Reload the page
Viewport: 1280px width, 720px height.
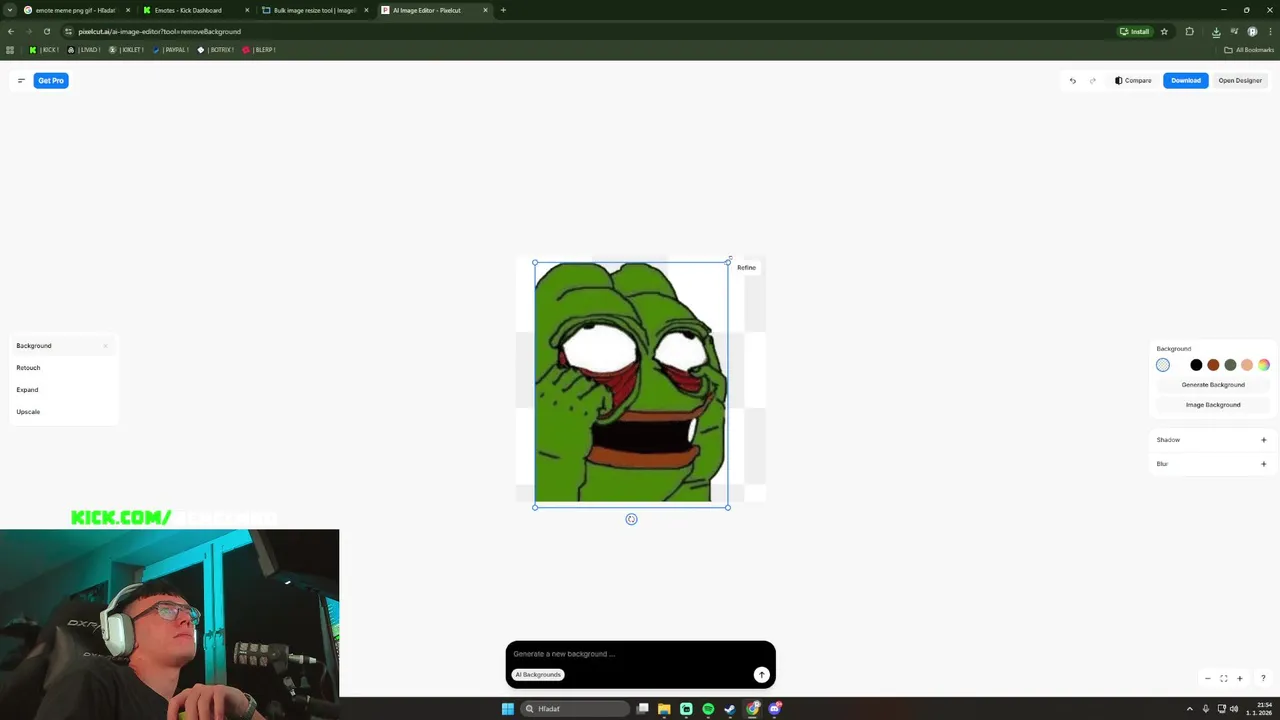(x=46, y=31)
